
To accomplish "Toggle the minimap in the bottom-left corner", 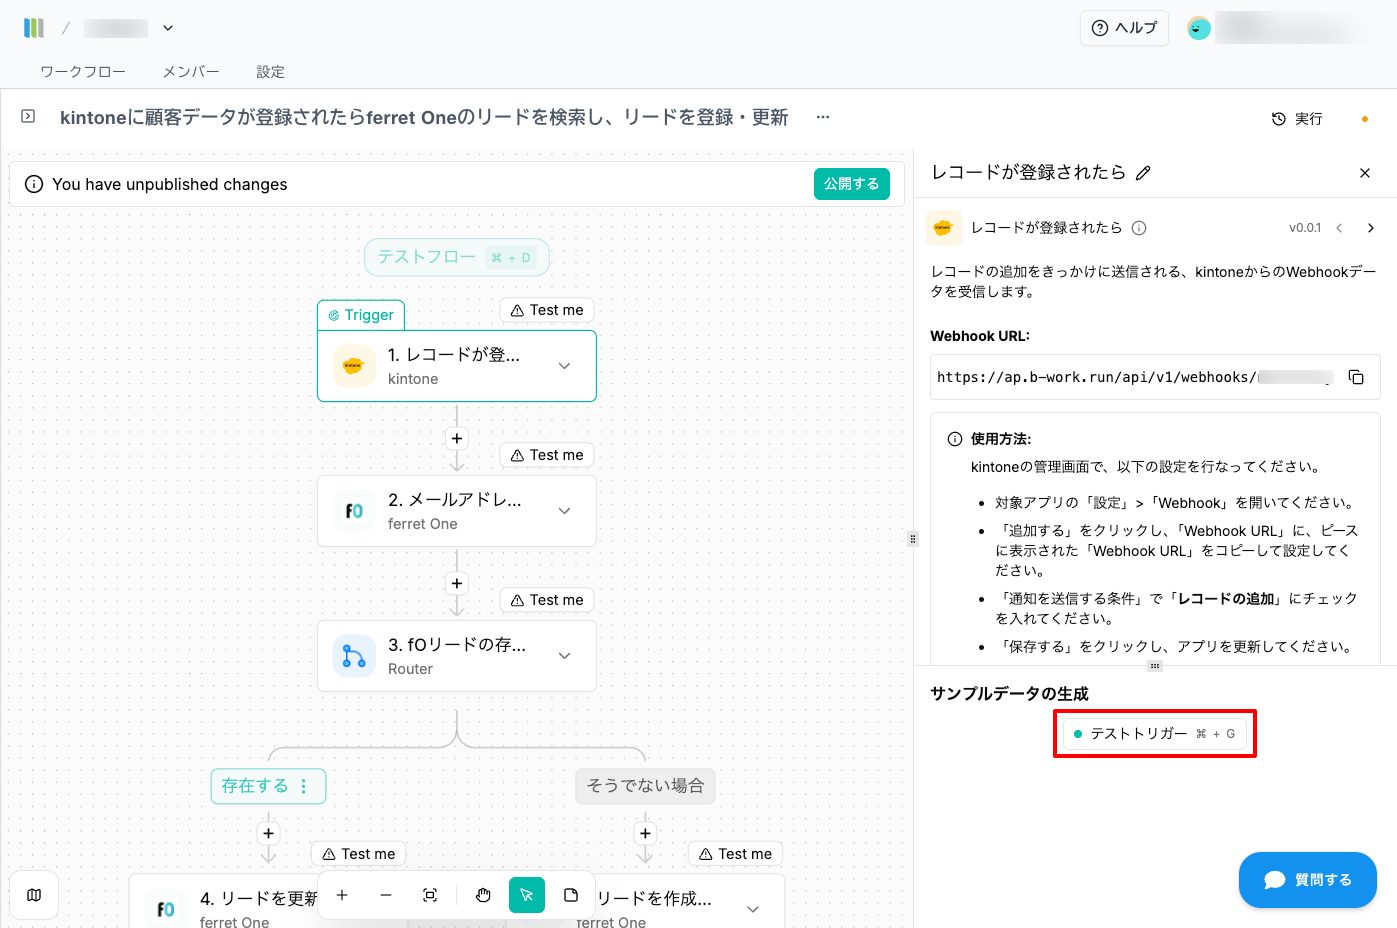I will (x=34, y=895).
